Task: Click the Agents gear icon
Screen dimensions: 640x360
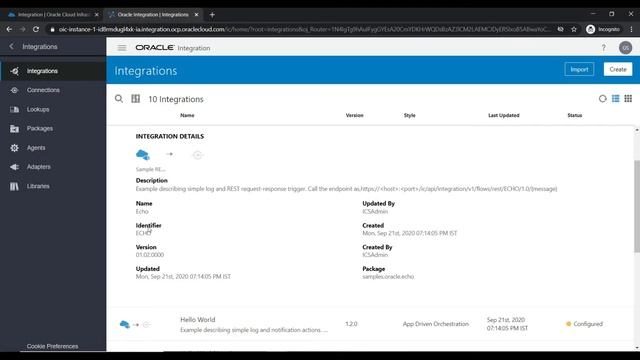Action: point(14,148)
